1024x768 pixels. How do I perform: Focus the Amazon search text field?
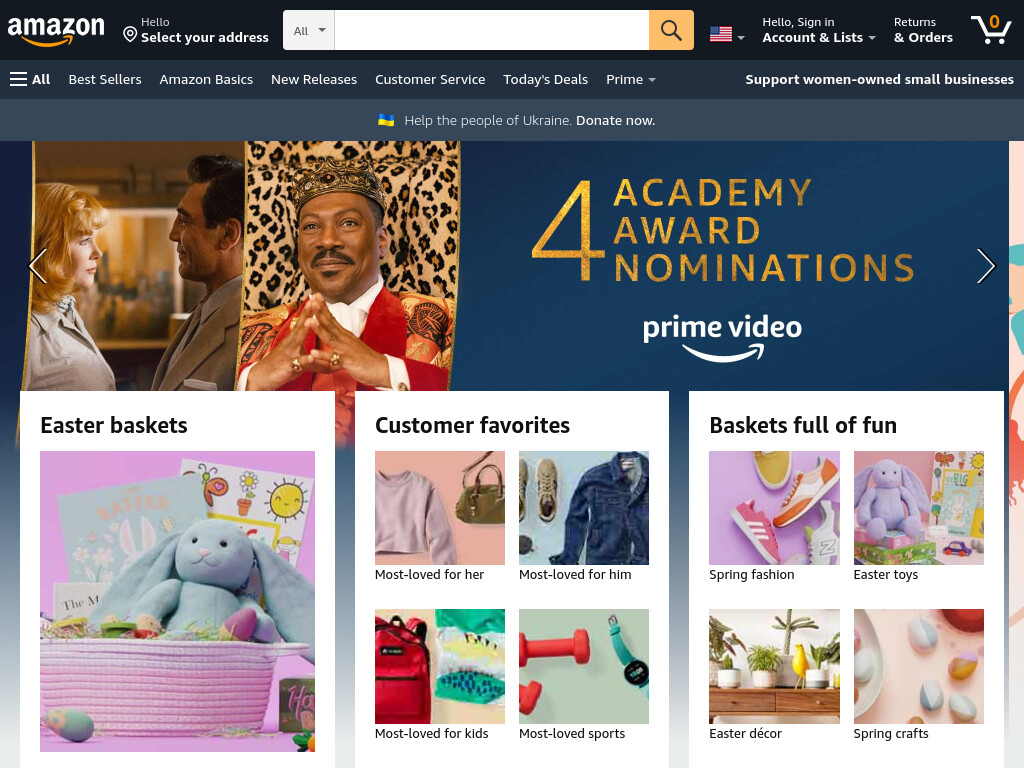click(x=491, y=30)
